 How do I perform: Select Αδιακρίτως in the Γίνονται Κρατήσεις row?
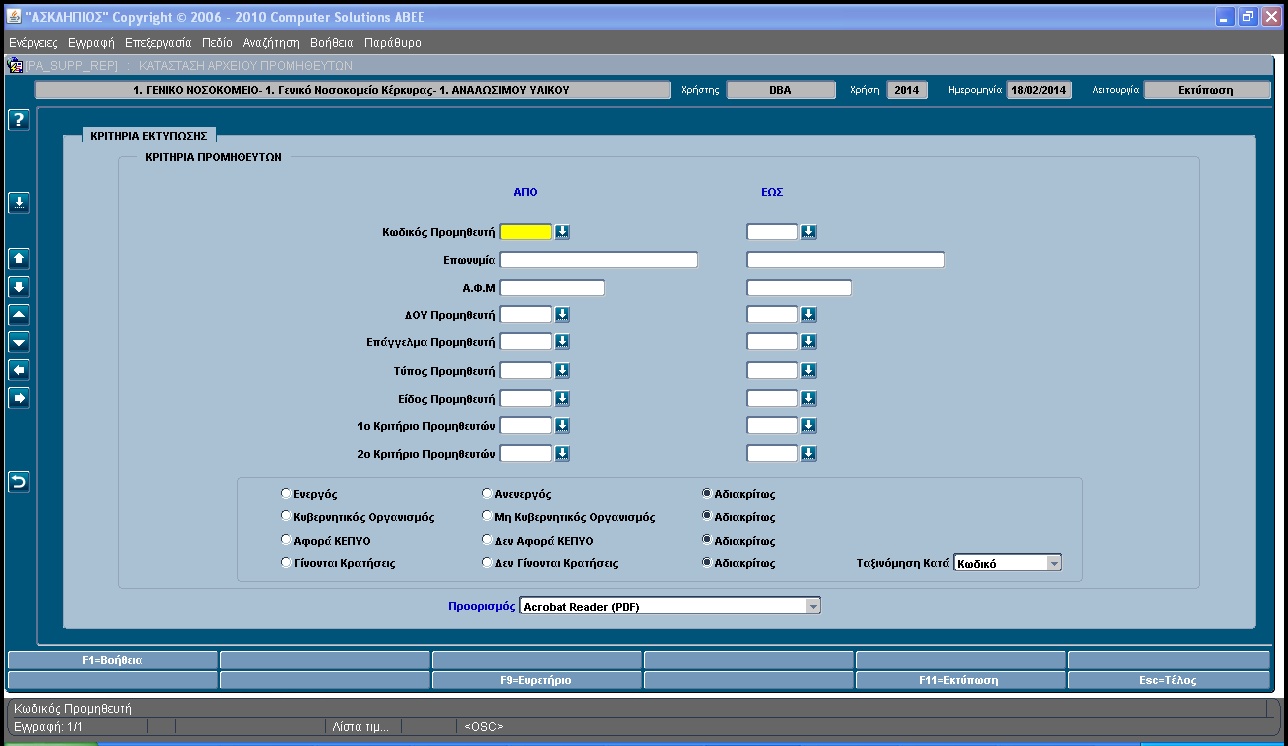[x=707, y=563]
